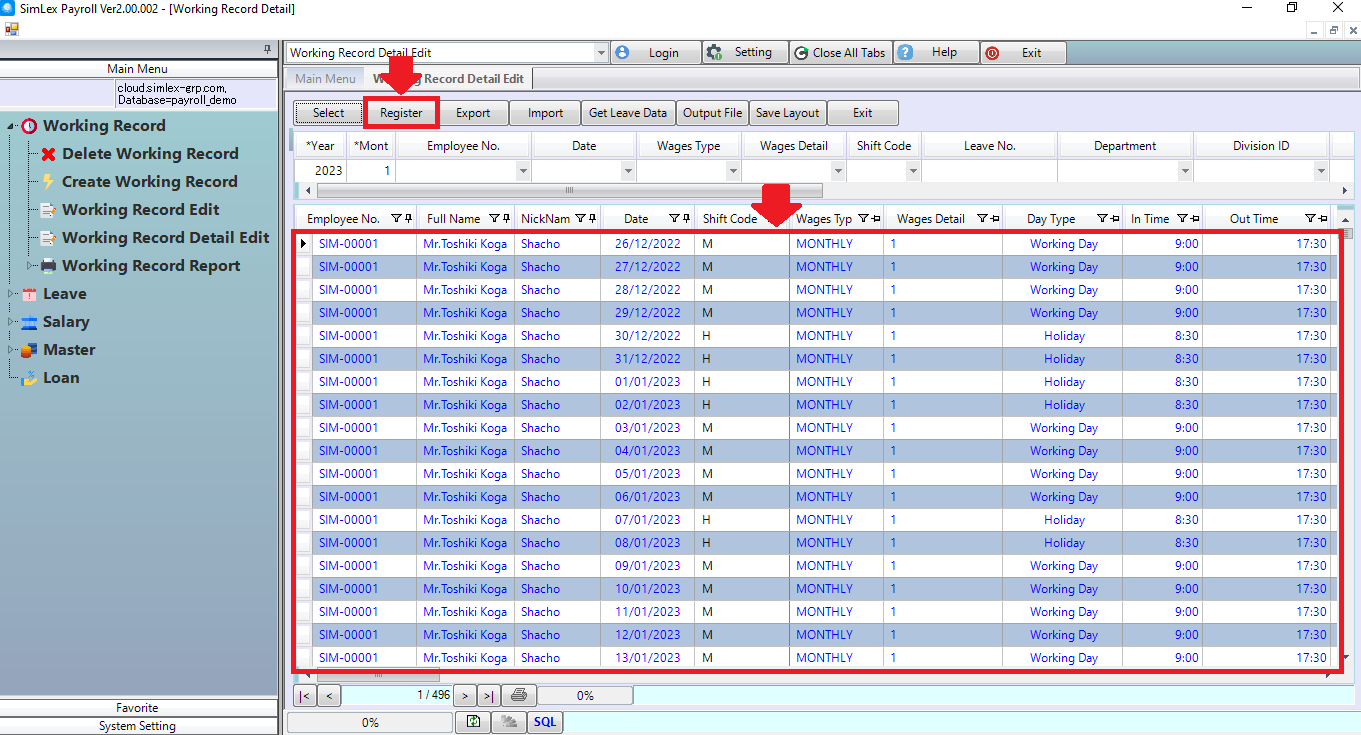1361x735 pixels.
Task: Jump to last record with >| button
Action: 488,695
